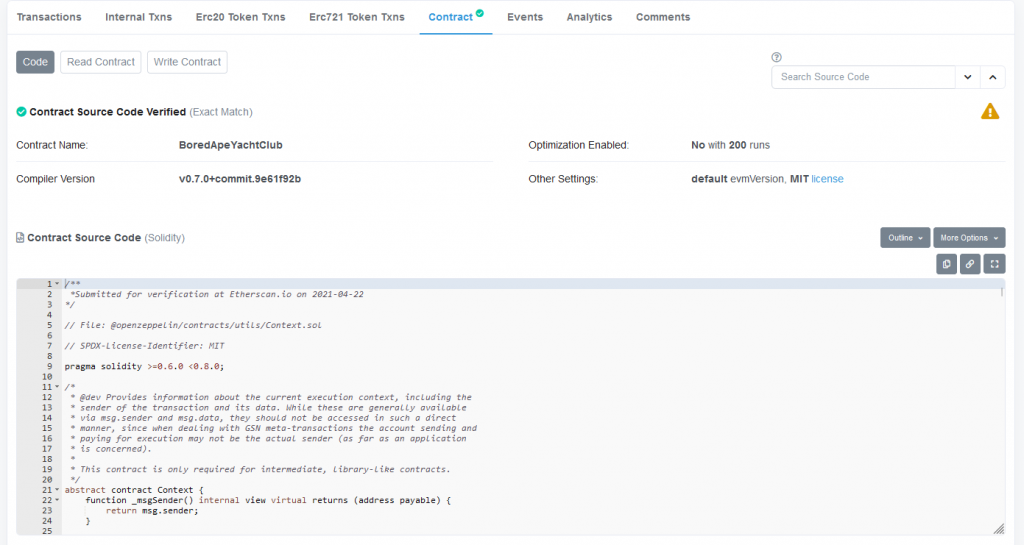Collapse comment block at line 11
1024x545 pixels.
coord(57,387)
